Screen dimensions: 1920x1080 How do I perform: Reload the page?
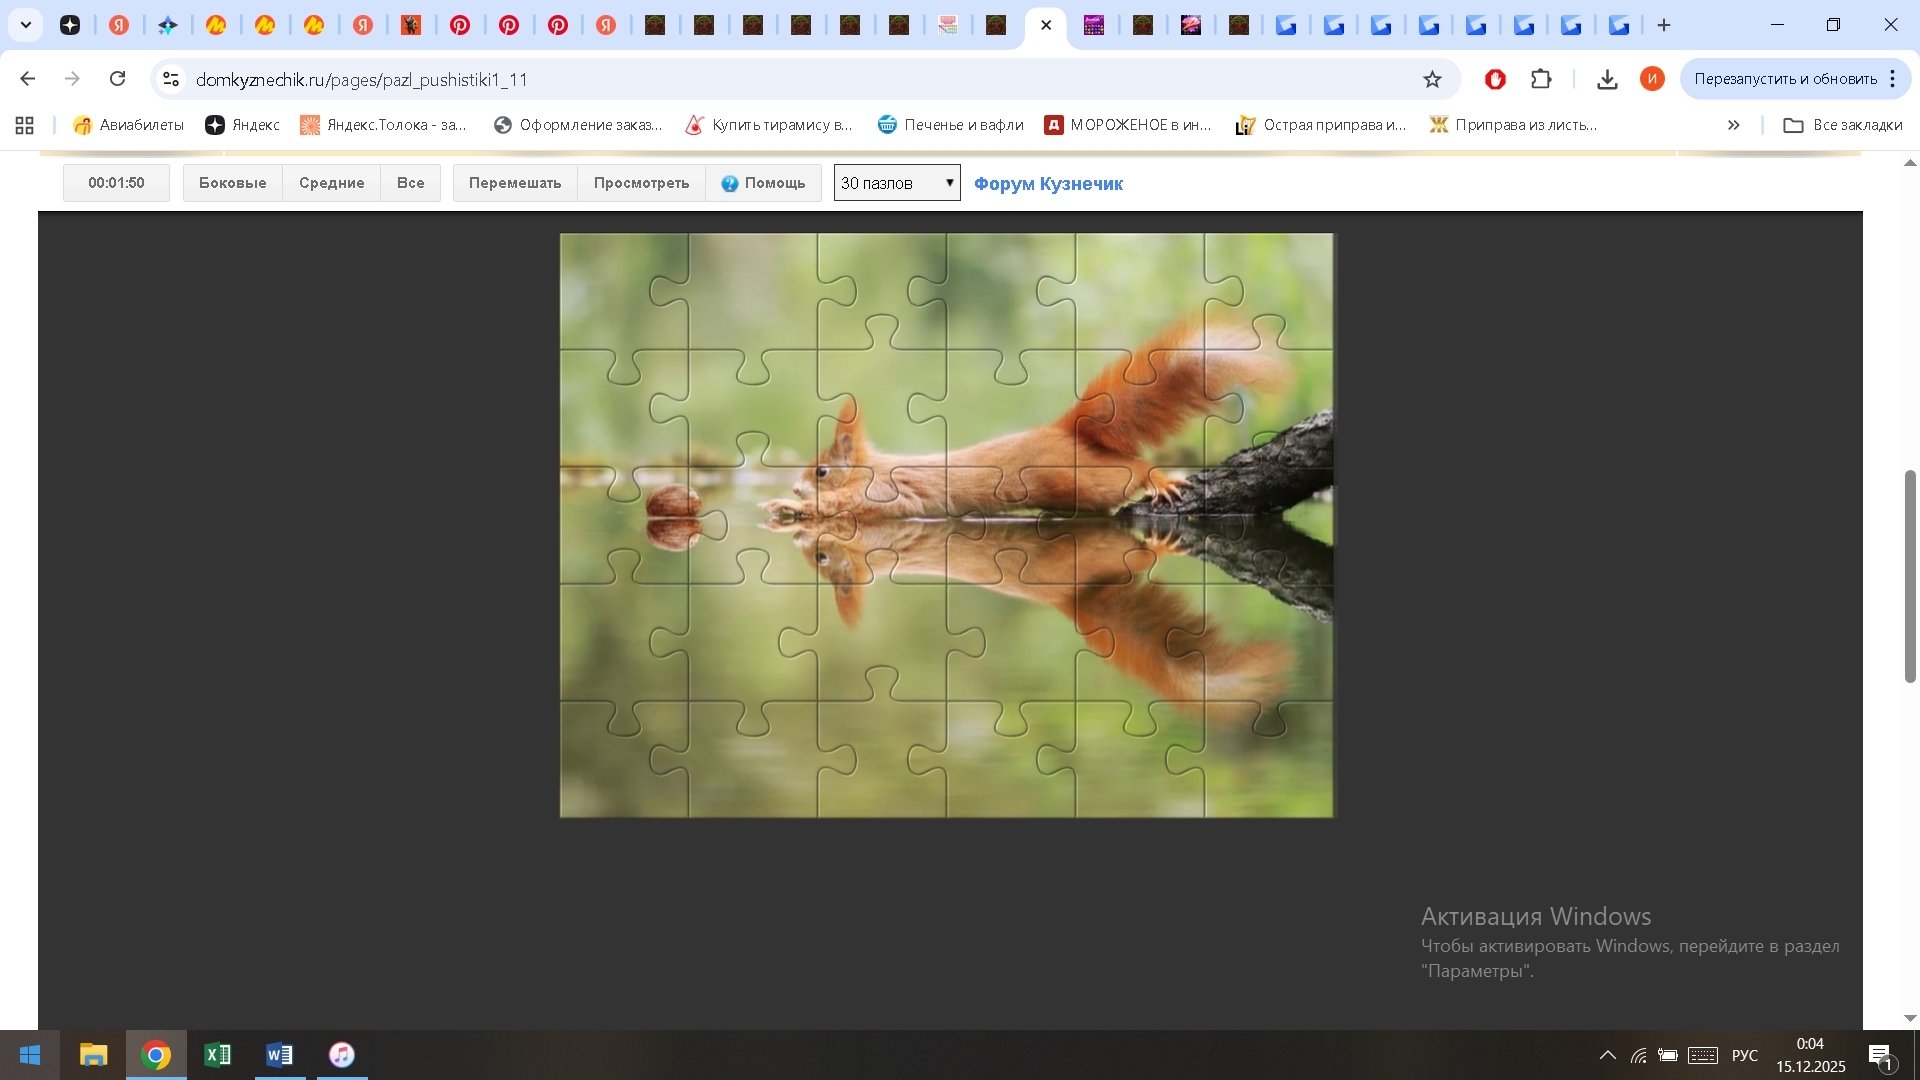click(x=118, y=79)
